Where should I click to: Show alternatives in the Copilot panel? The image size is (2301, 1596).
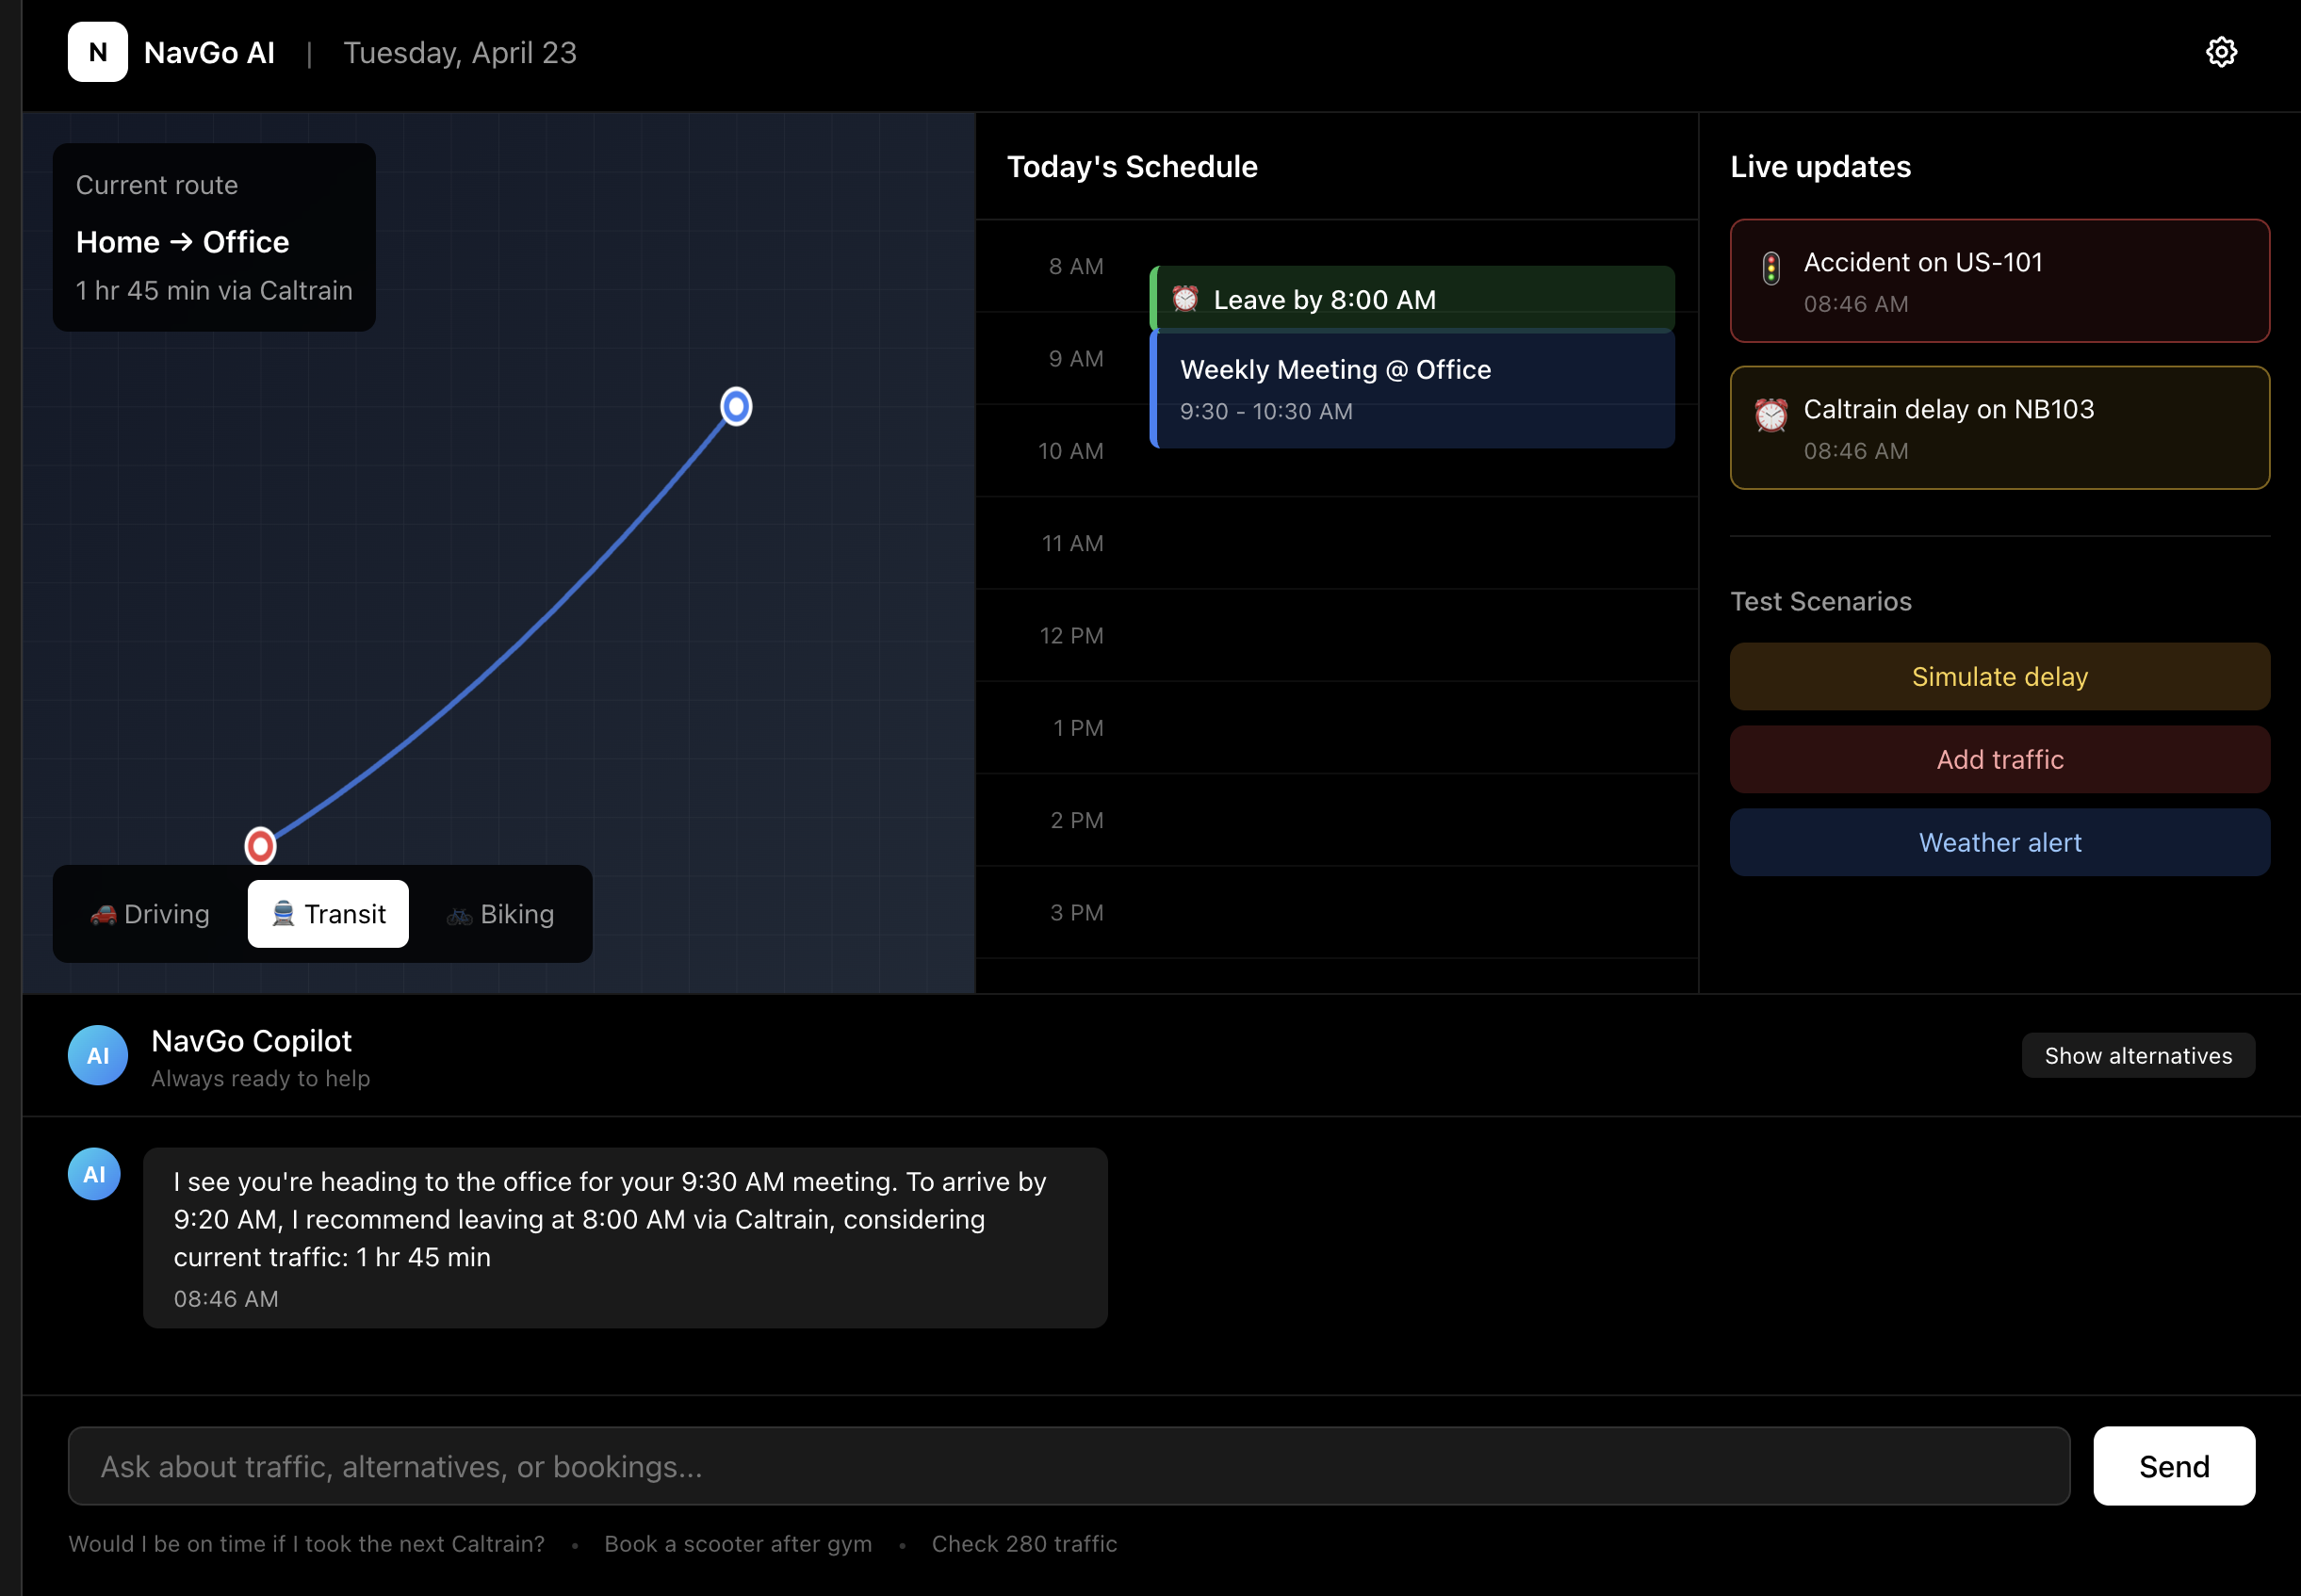(2137, 1055)
